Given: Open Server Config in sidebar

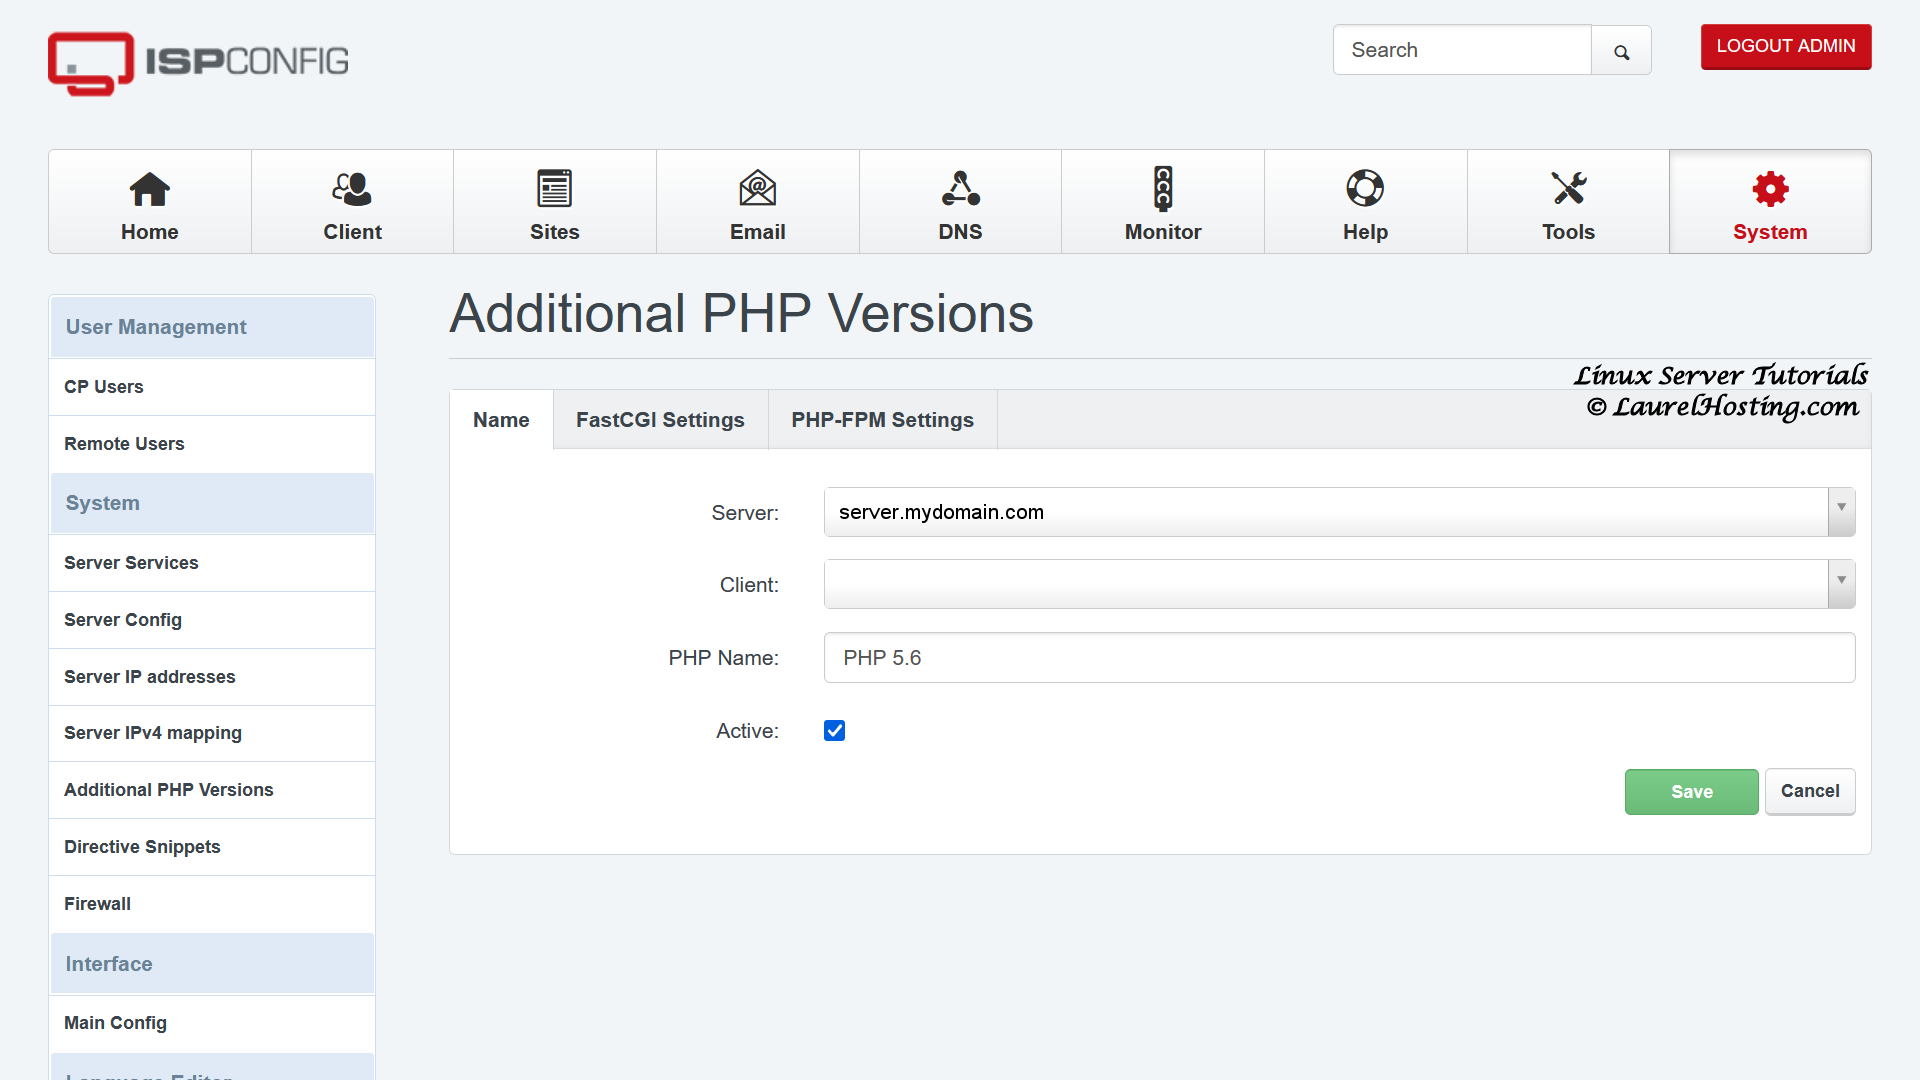Looking at the screenshot, I should click(x=212, y=620).
